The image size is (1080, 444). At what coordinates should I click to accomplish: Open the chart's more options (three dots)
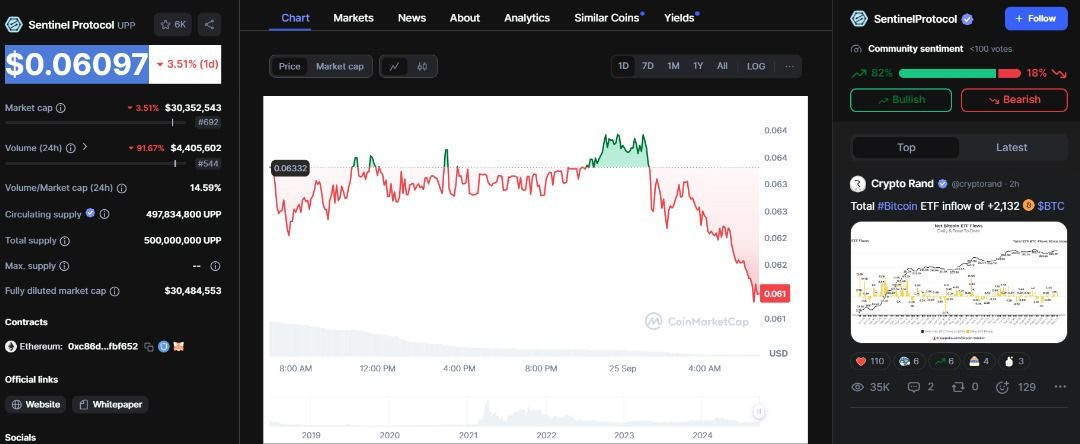789,66
